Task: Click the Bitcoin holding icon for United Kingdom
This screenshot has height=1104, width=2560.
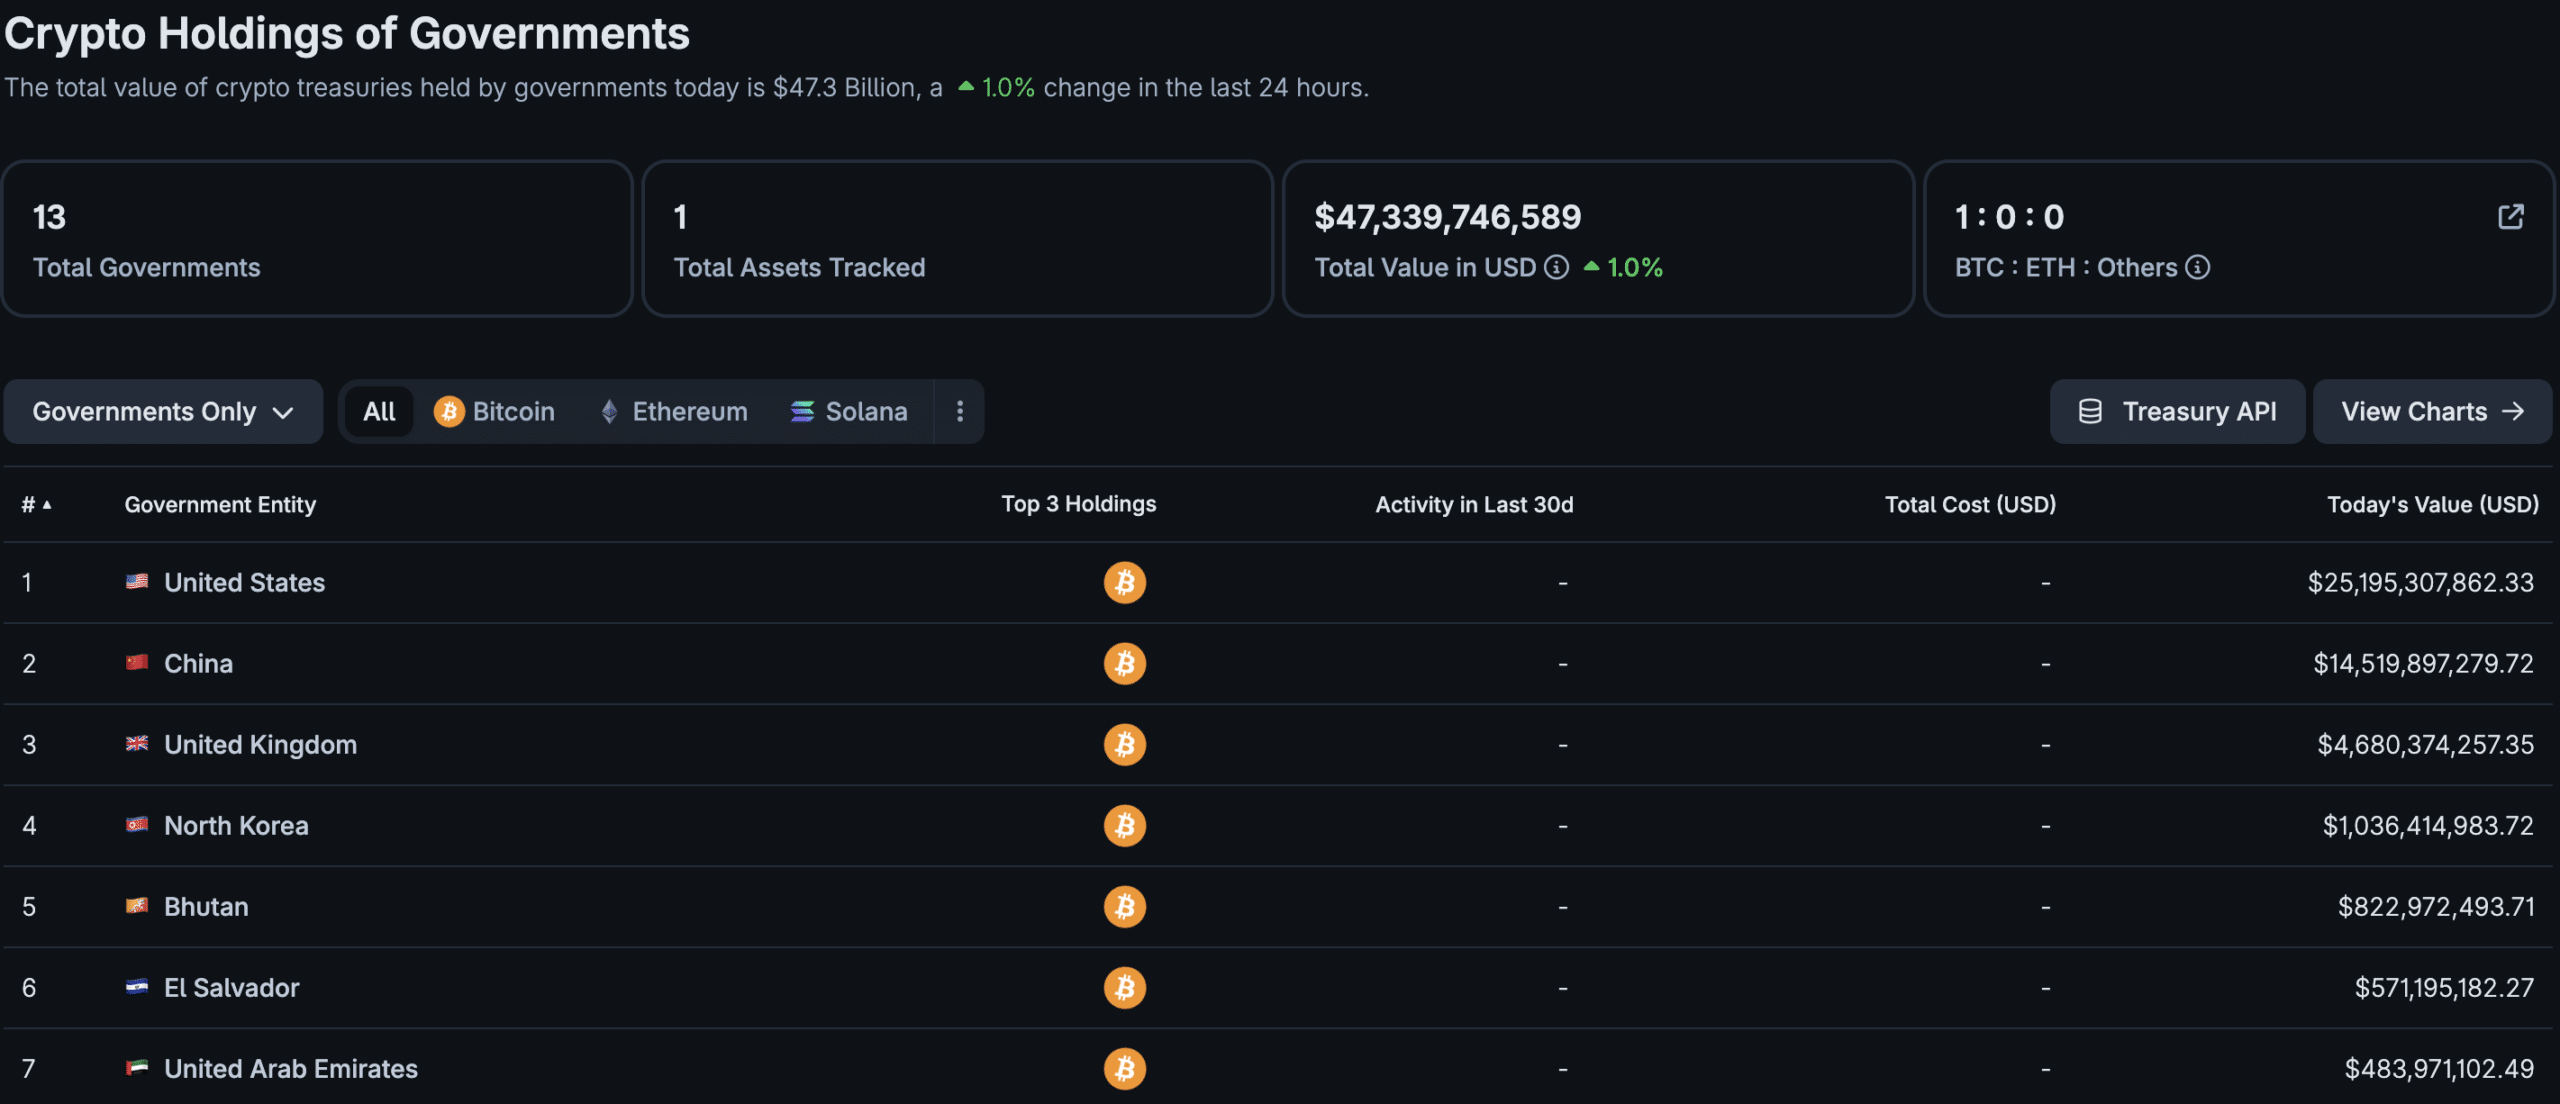Action: click(1125, 744)
